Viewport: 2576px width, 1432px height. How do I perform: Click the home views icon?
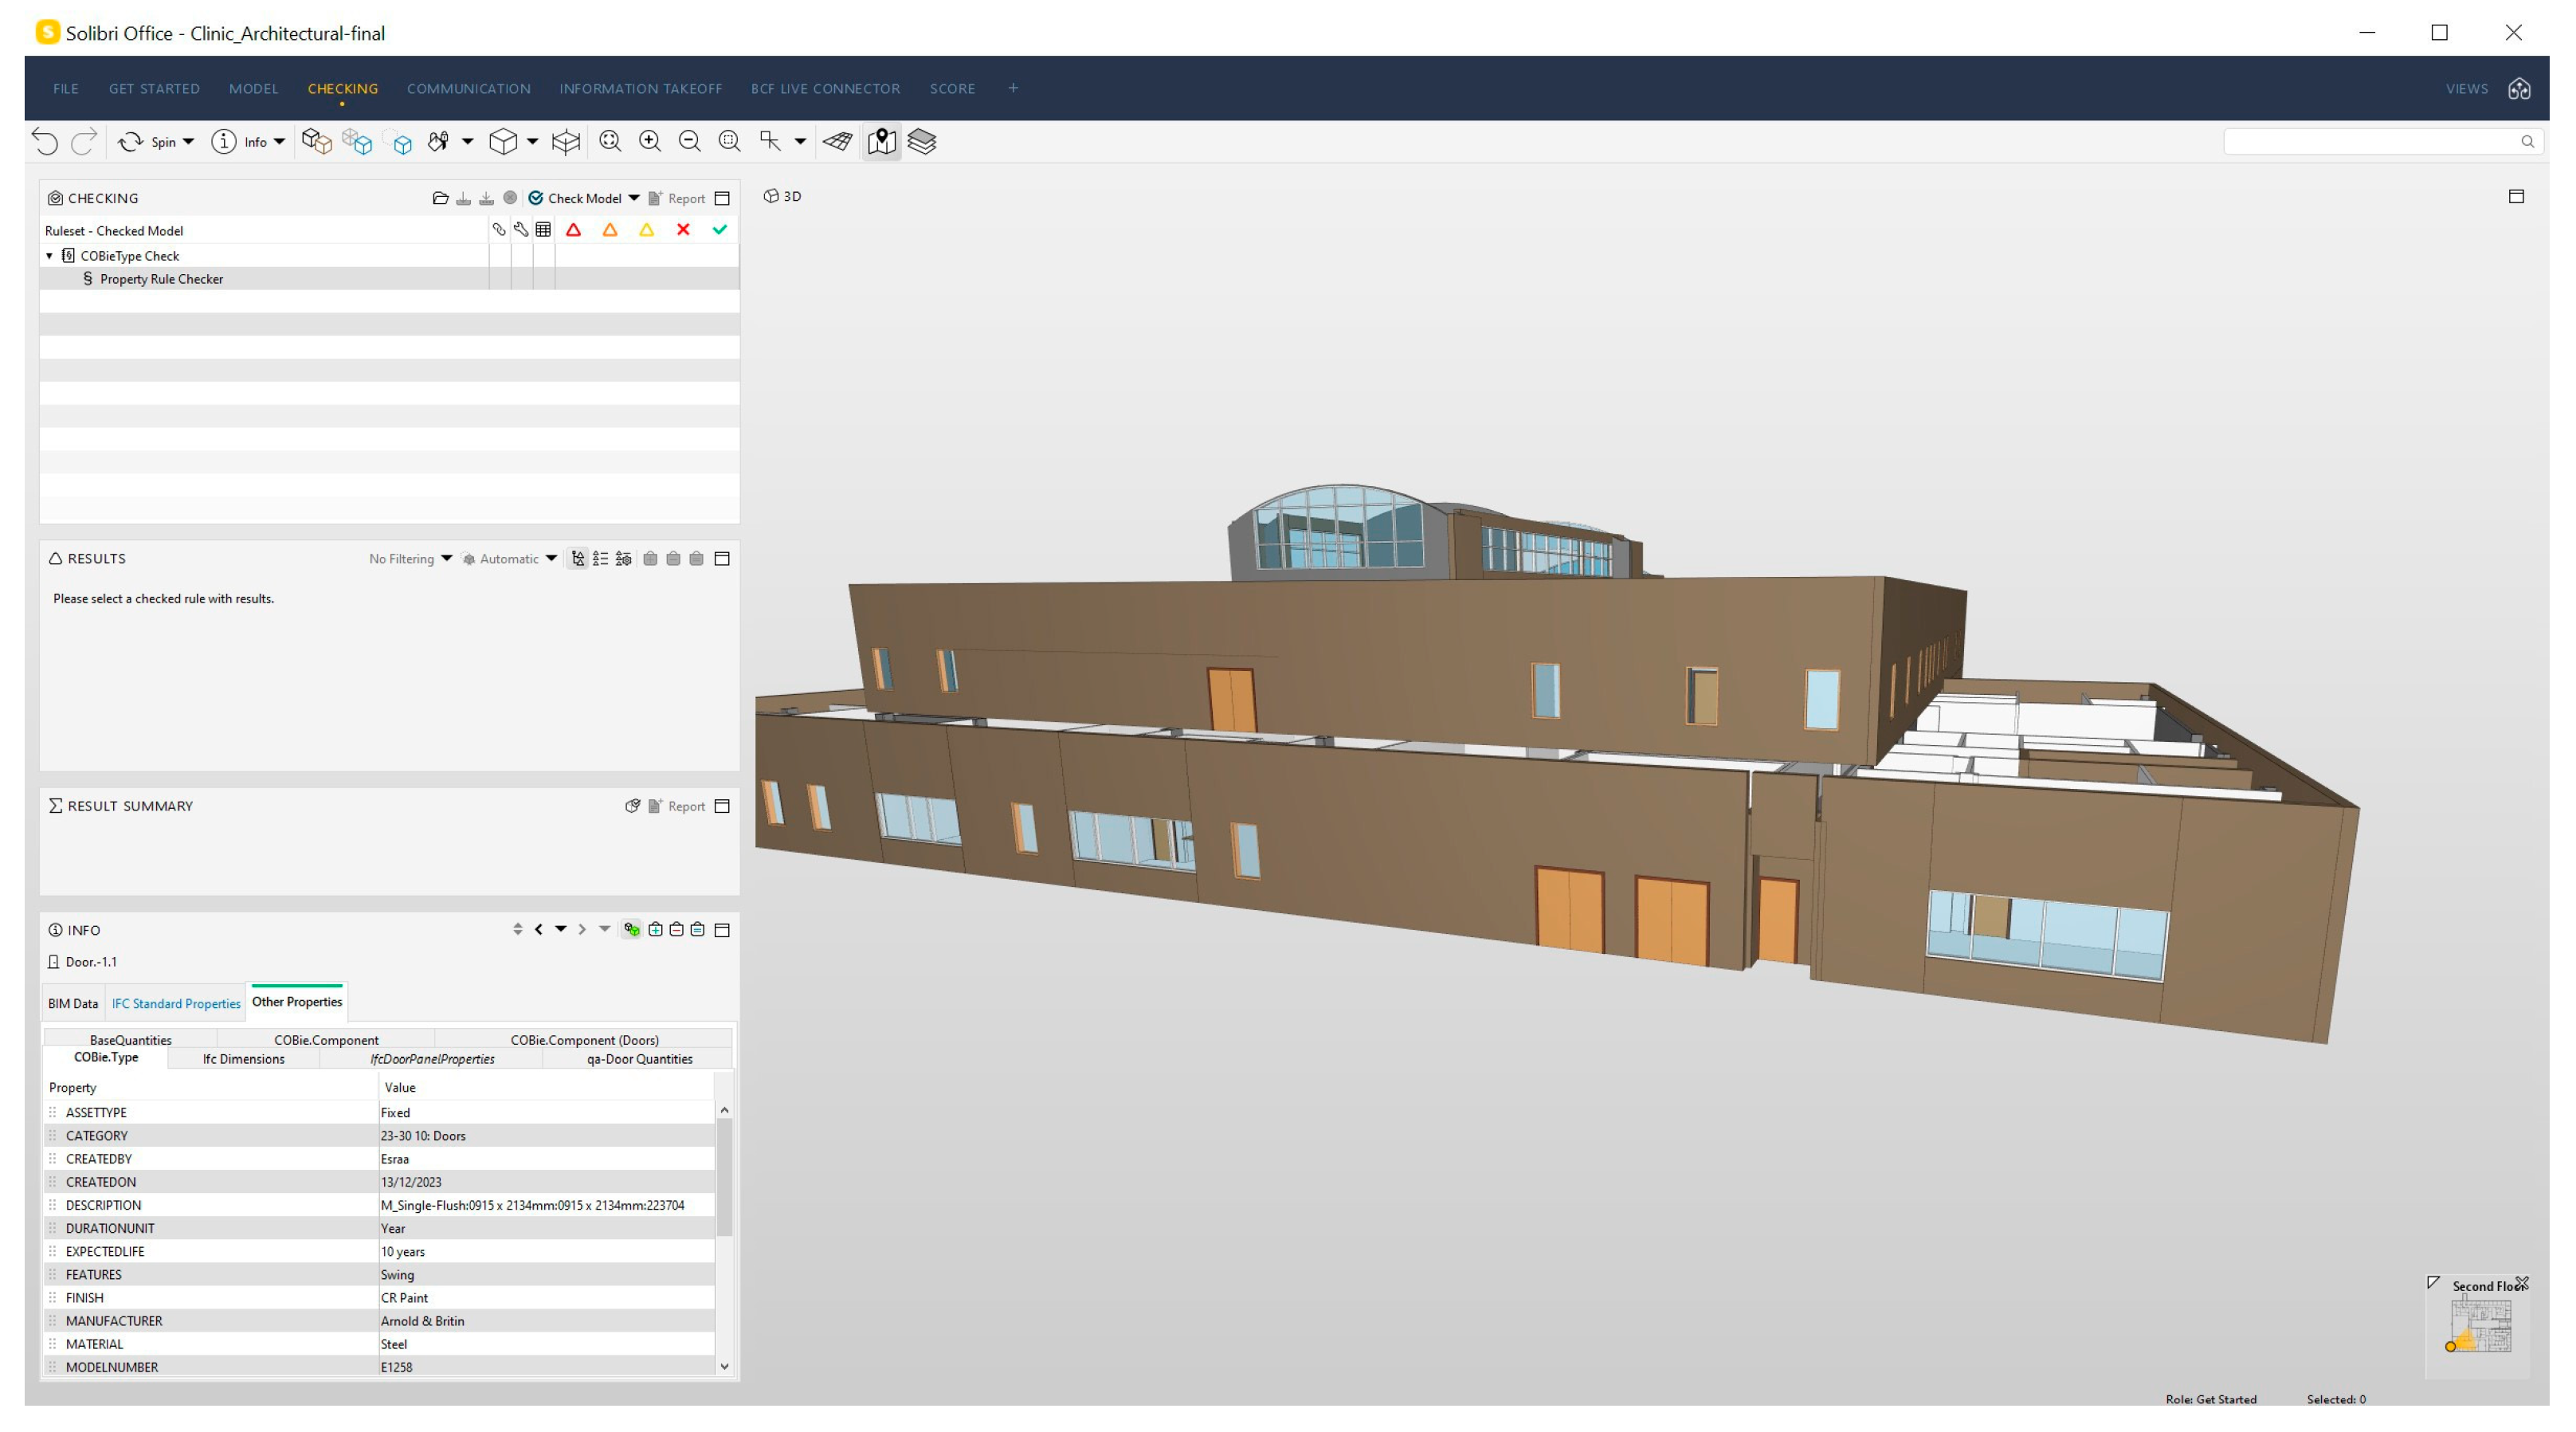2519,89
